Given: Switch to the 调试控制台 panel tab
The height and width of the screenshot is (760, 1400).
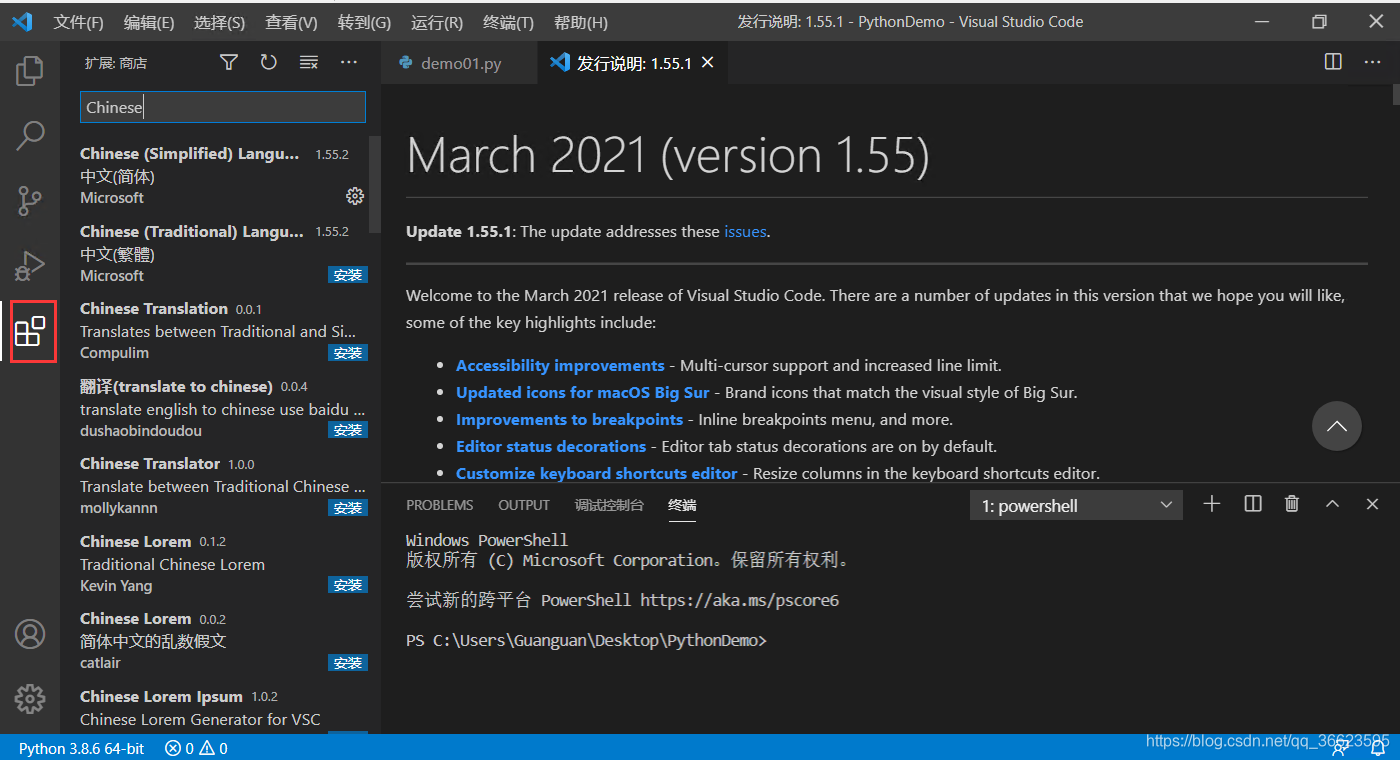Looking at the screenshot, I should click(x=609, y=505).
